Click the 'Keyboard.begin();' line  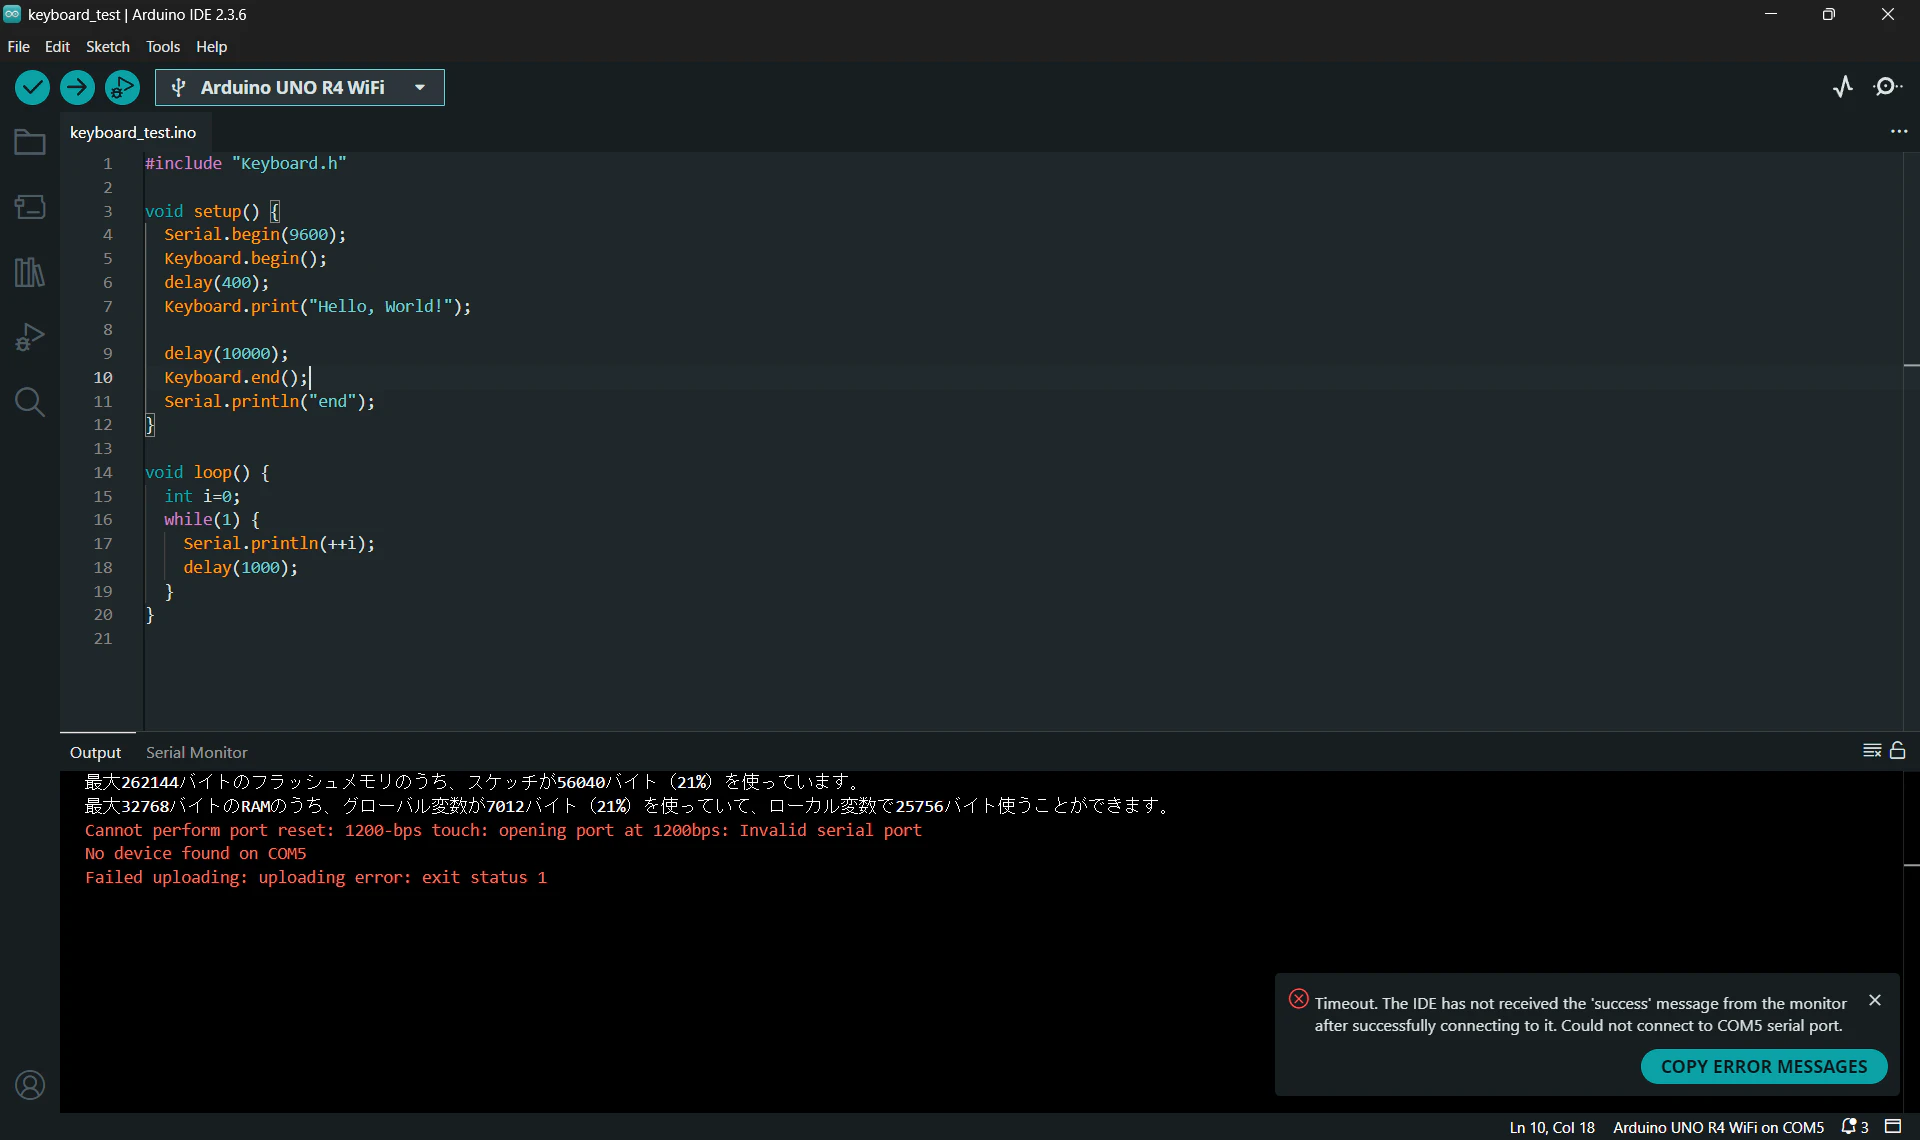(246, 258)
